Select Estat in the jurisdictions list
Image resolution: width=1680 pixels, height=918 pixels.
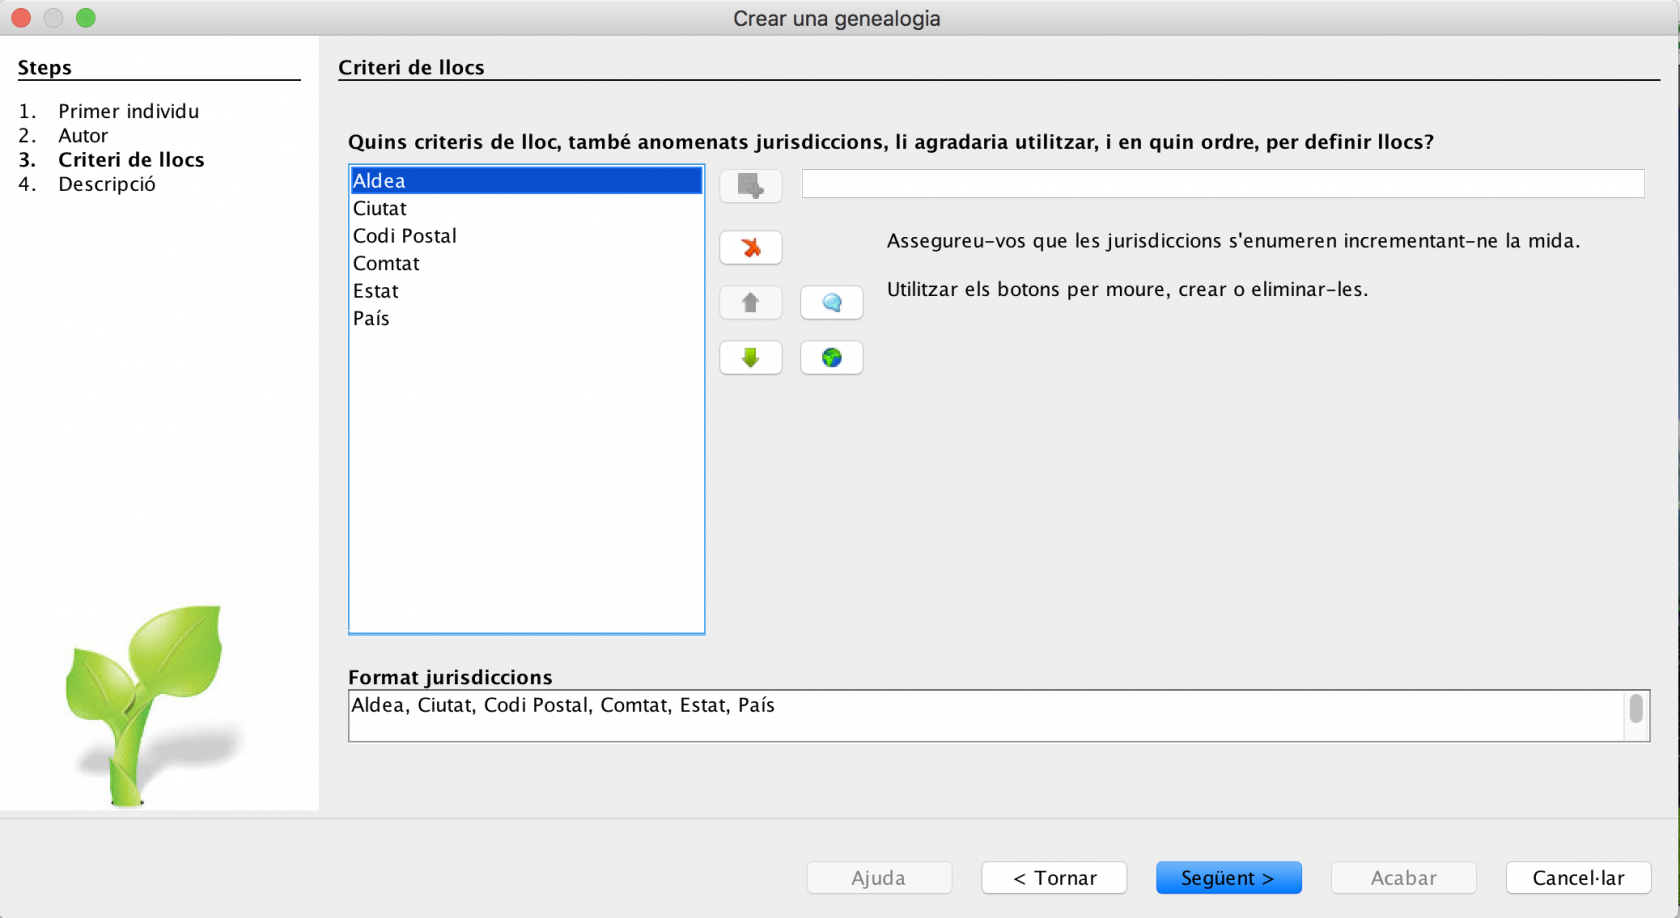coord(526,291)
